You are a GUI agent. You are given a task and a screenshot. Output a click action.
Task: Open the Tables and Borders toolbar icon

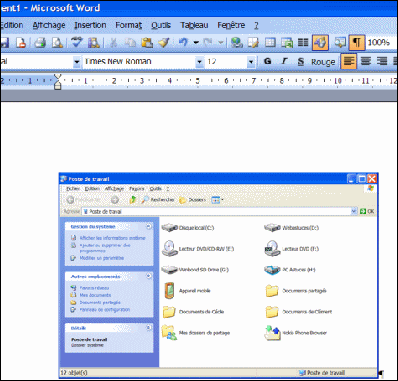point(253,43)
